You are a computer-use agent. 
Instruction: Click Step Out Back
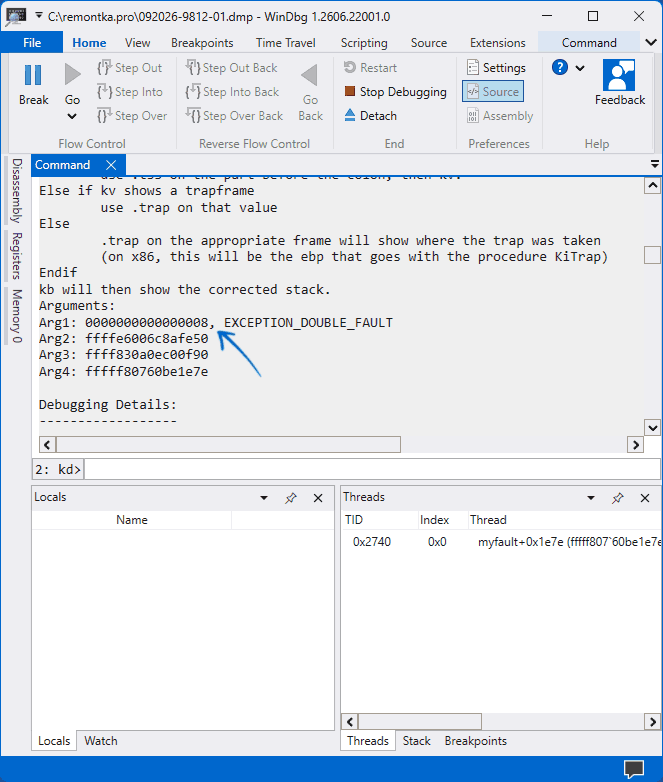point(231,68)
